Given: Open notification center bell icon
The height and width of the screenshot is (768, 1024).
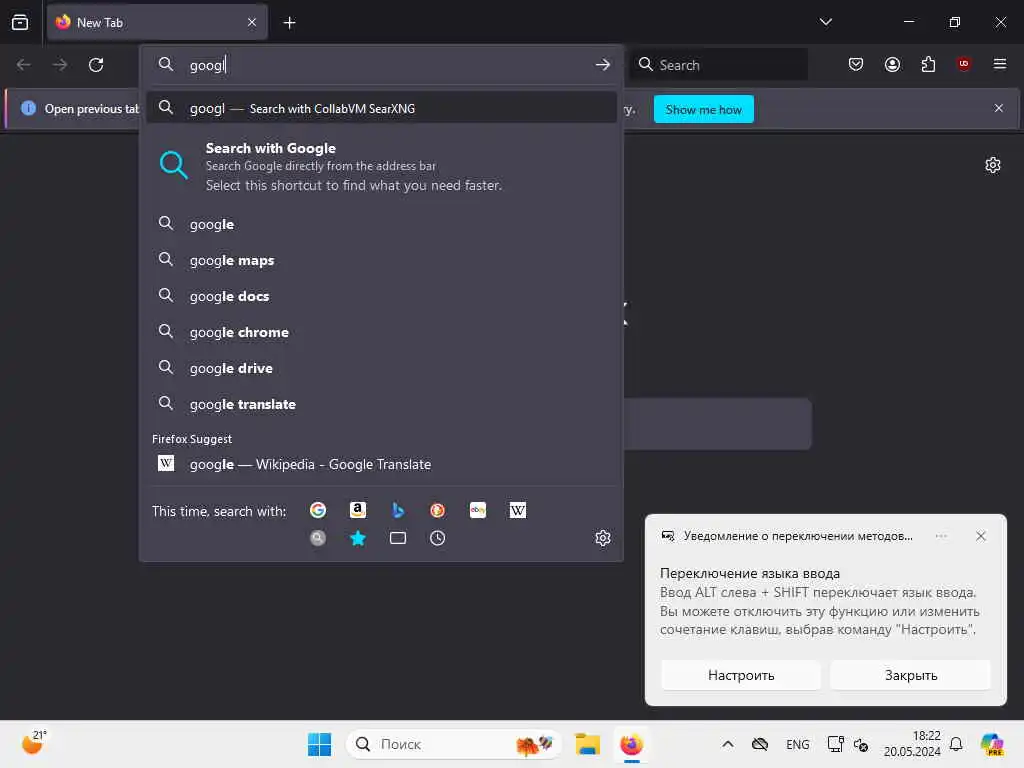Looking at the screenshot, I should tap(956, 744).
